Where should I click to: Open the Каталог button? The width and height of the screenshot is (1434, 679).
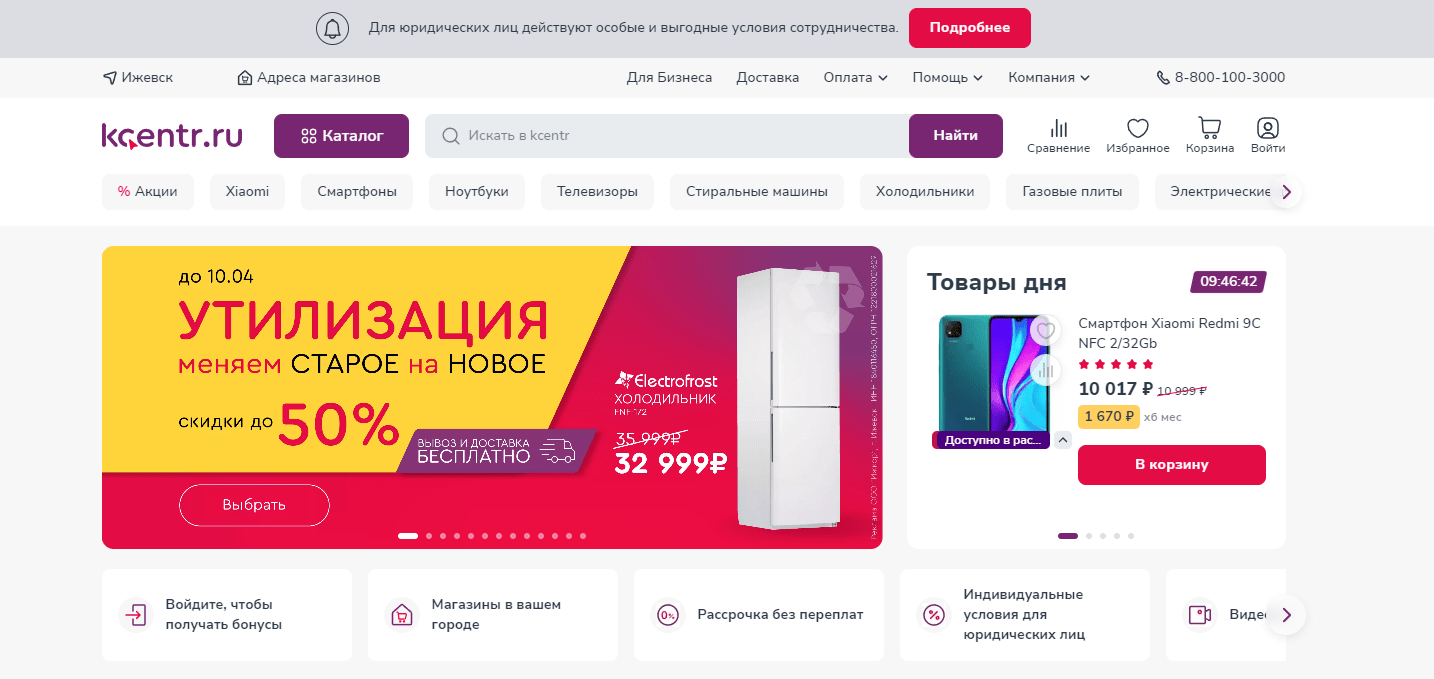[x=341, y=136]
